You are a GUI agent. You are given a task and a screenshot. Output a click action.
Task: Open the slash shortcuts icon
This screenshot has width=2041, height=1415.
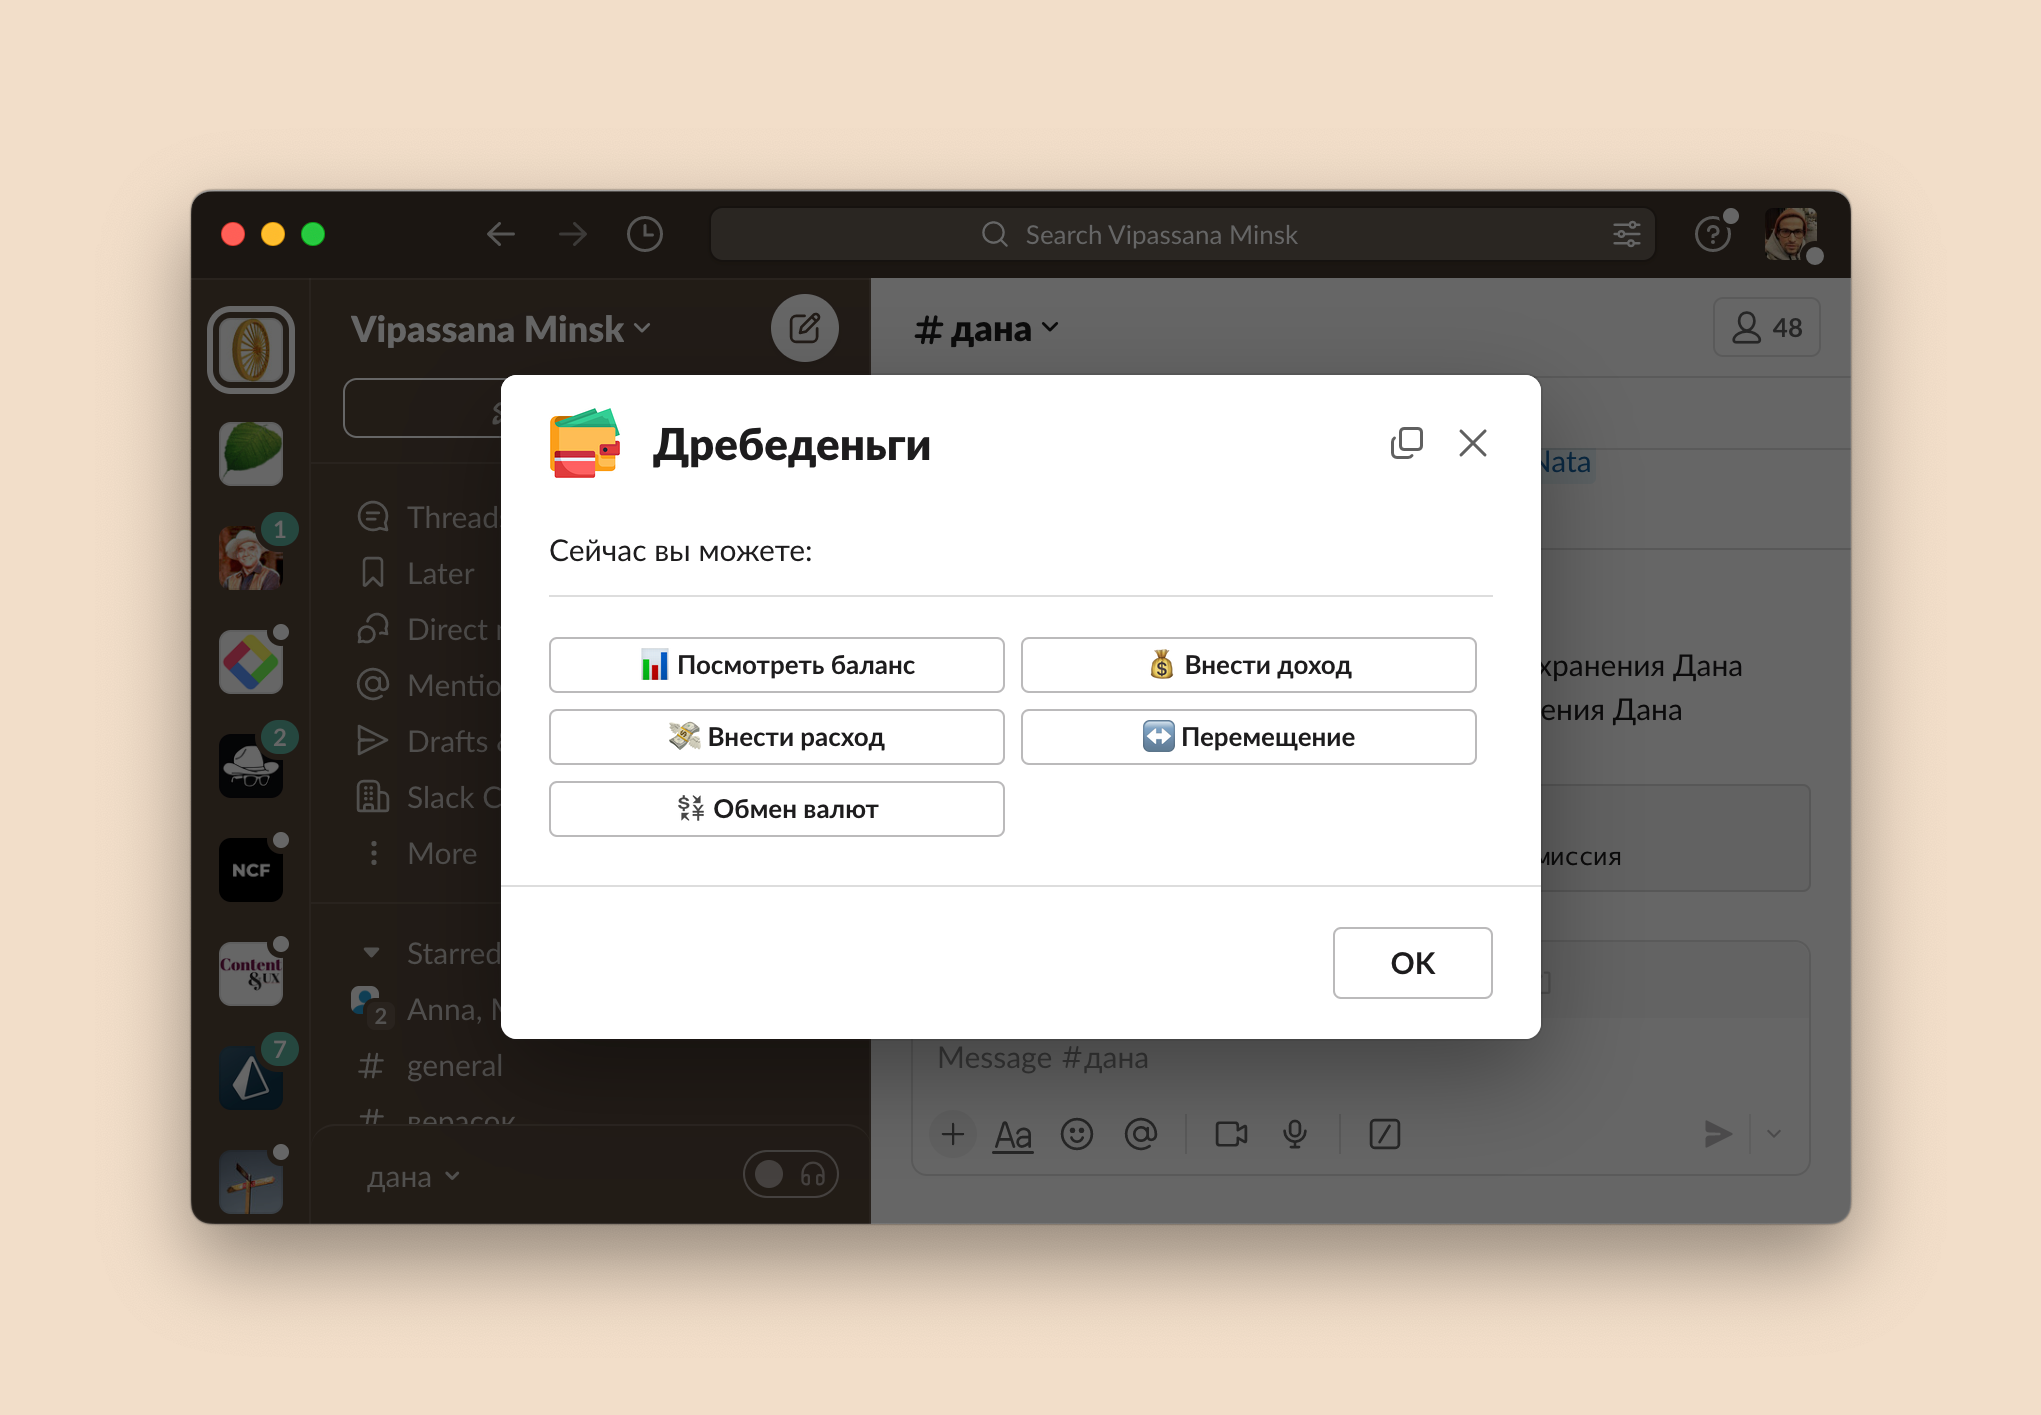pyautogui.click(x=1385, y=1134)
